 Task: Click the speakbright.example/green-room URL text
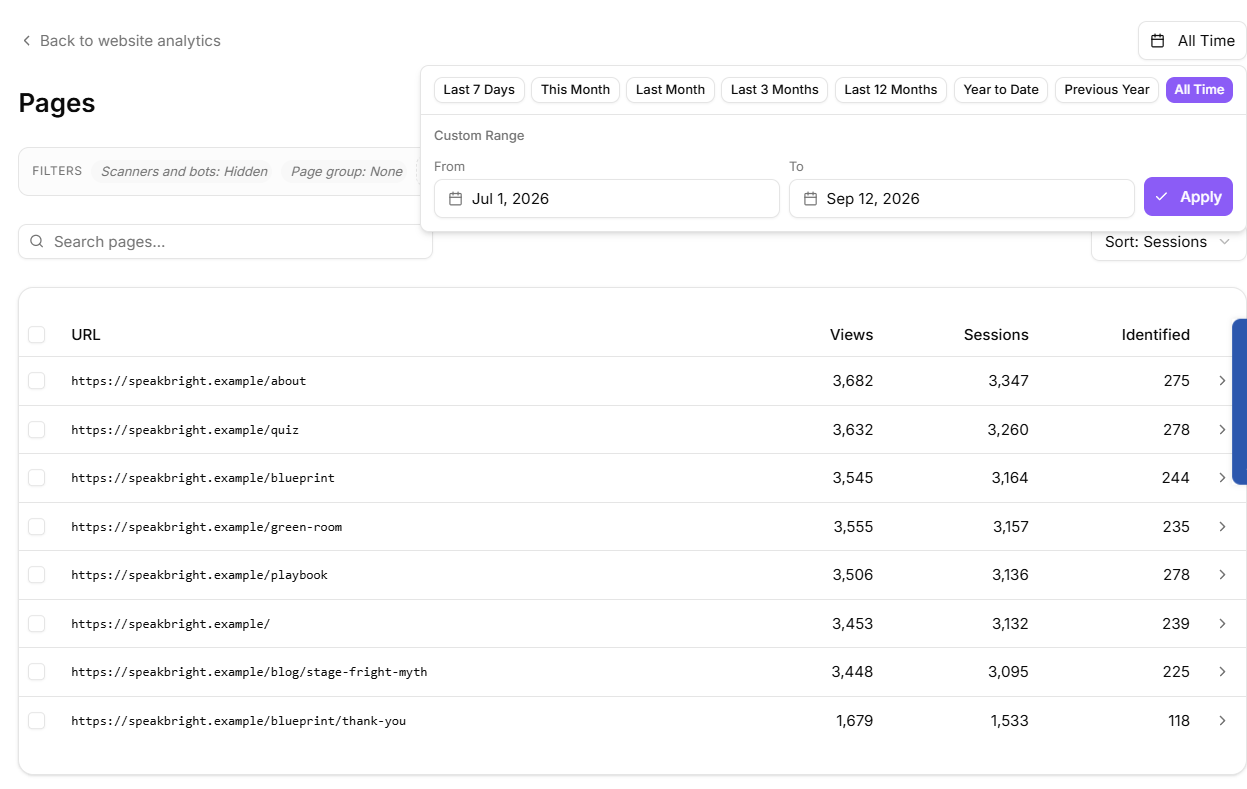[207, 527]
